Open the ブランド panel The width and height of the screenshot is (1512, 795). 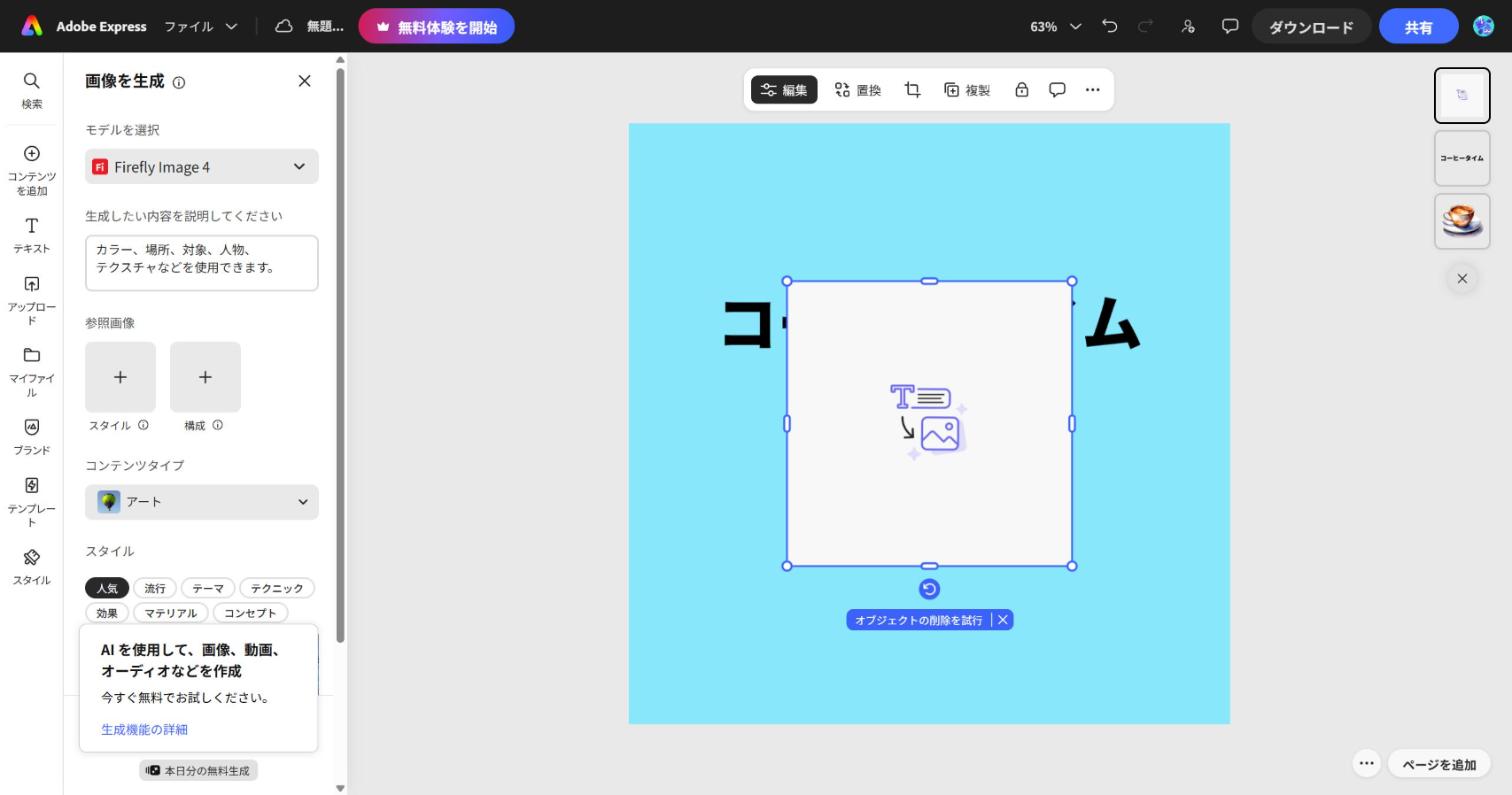point(31,436)
